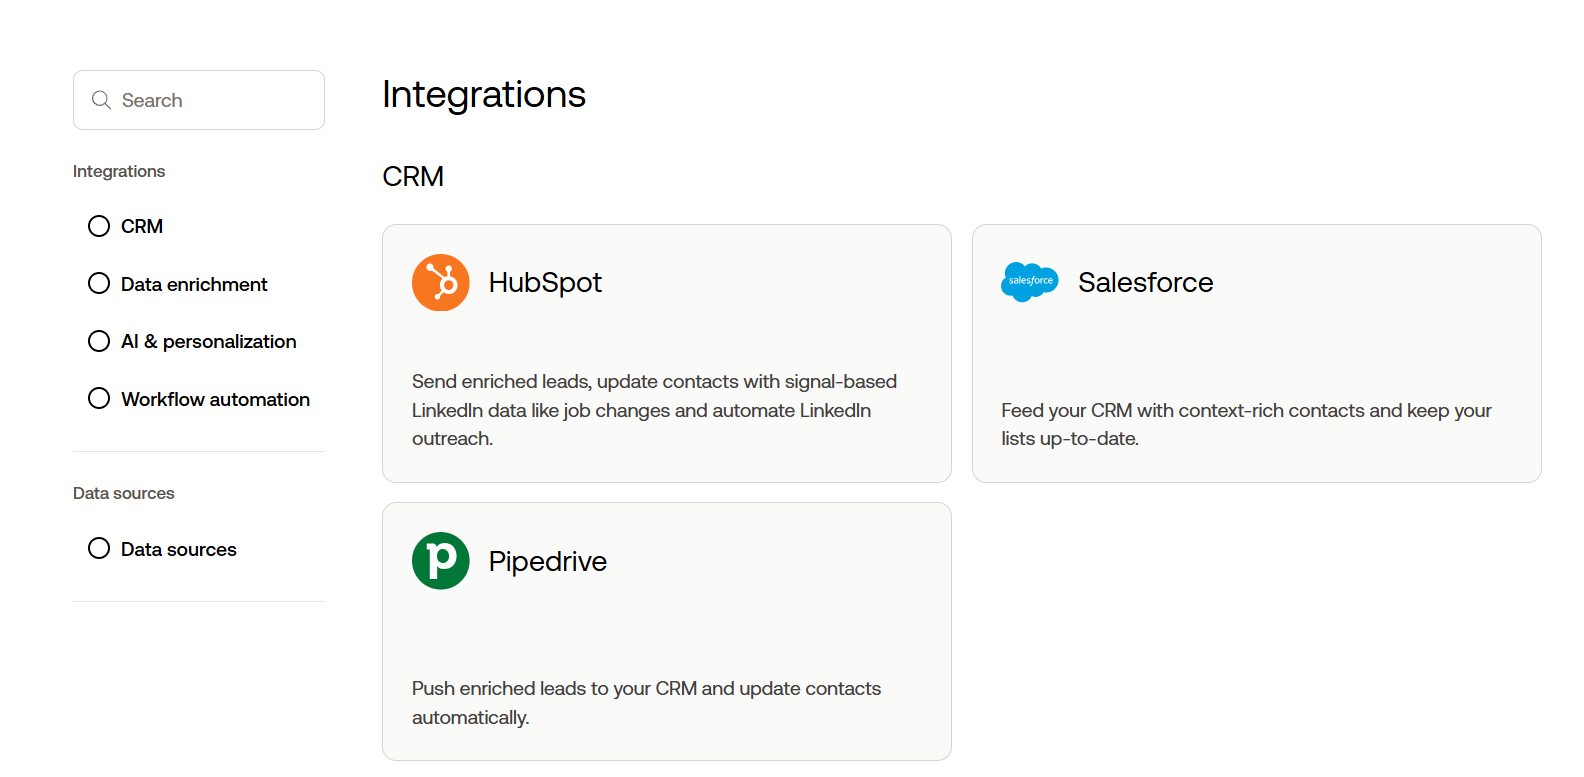Enable the Data sources radio filter
This screenshot has width=1584, height=777.
[99, 549]
